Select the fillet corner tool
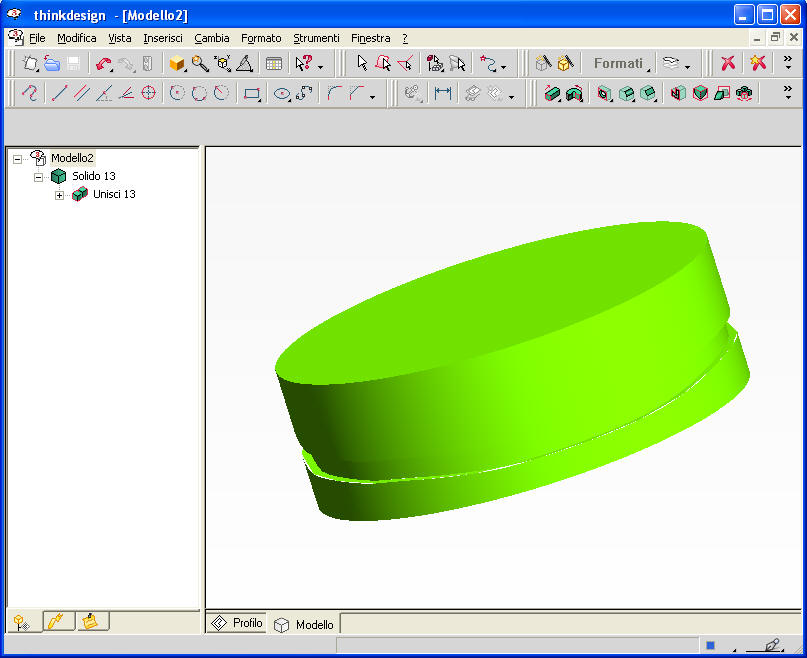This screenshot has width=807, height=658. tap(334, 93)
